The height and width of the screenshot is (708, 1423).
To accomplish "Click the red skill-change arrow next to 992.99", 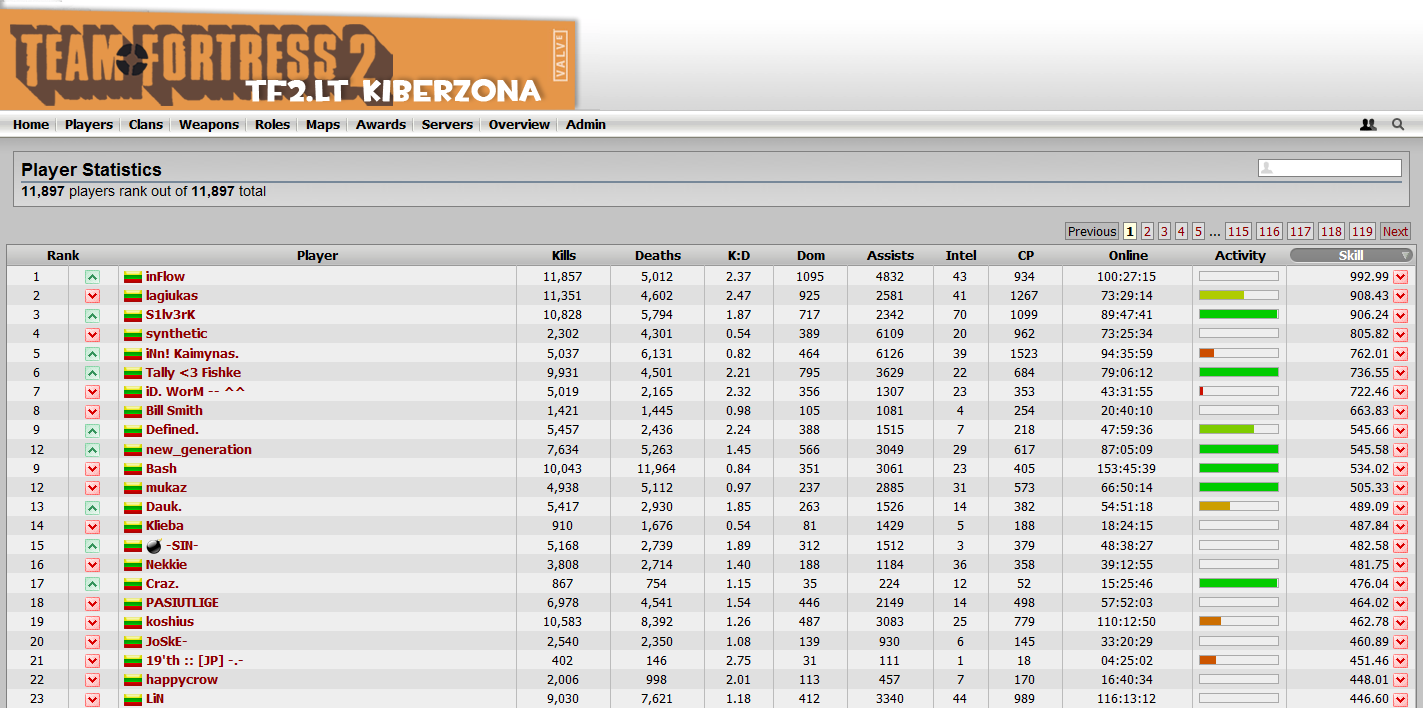I will click(1400, 277).
